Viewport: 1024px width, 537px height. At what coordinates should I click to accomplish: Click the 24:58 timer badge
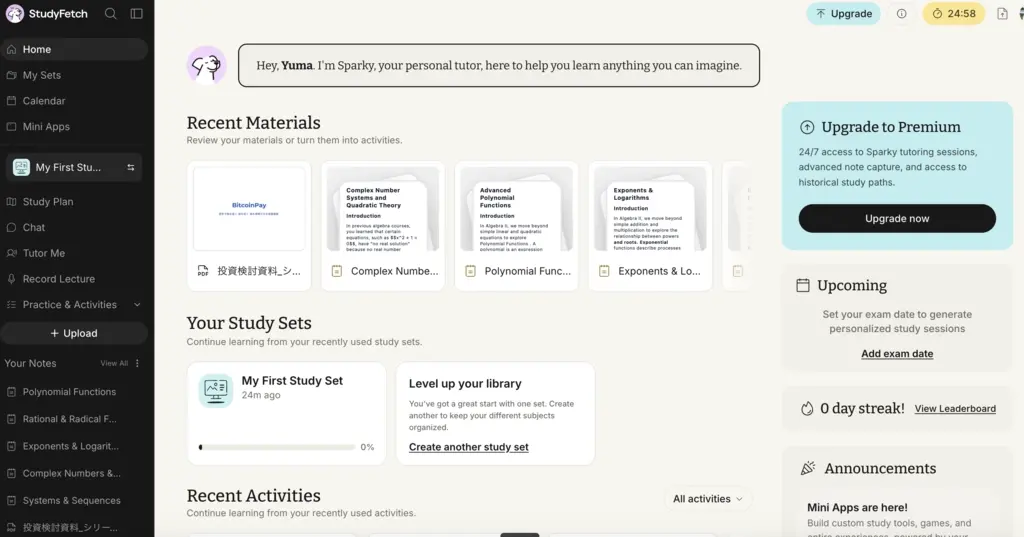tap(953, 14)
